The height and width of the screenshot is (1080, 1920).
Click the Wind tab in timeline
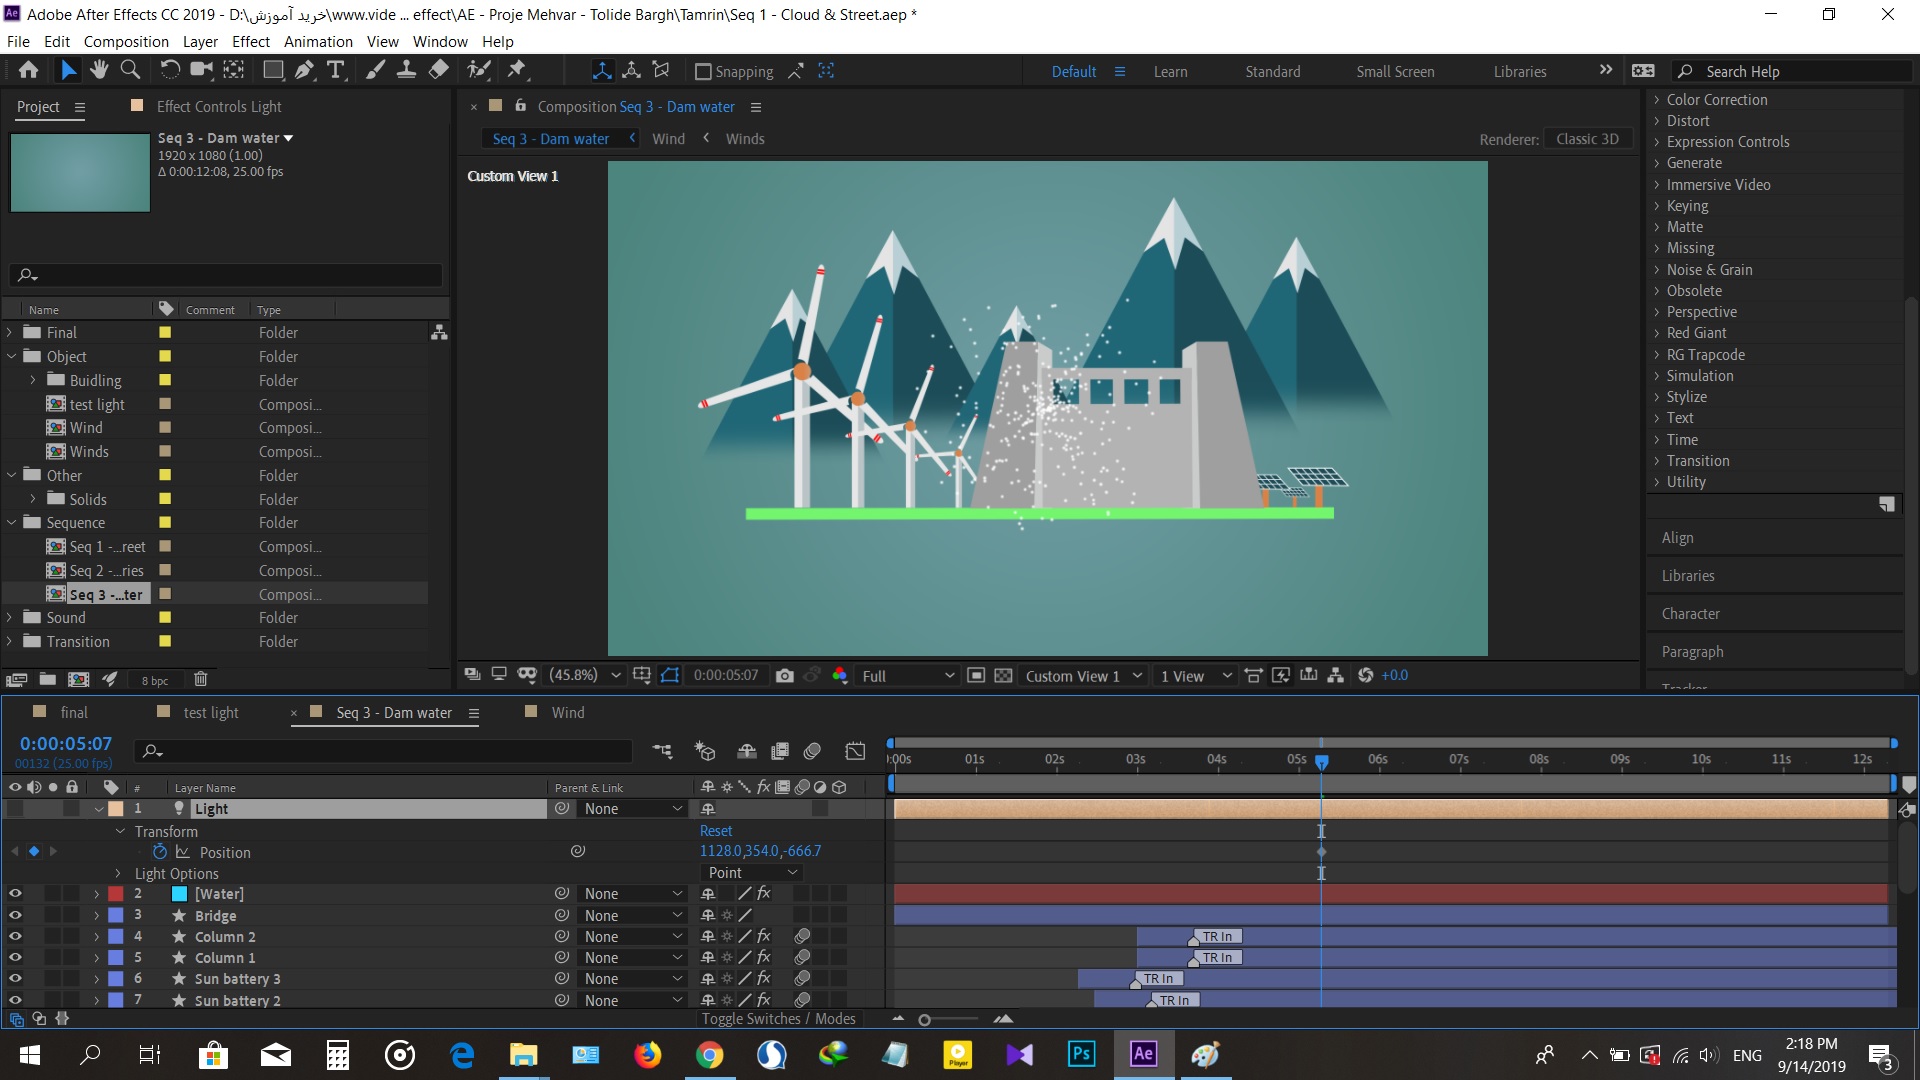click(566, 712)
